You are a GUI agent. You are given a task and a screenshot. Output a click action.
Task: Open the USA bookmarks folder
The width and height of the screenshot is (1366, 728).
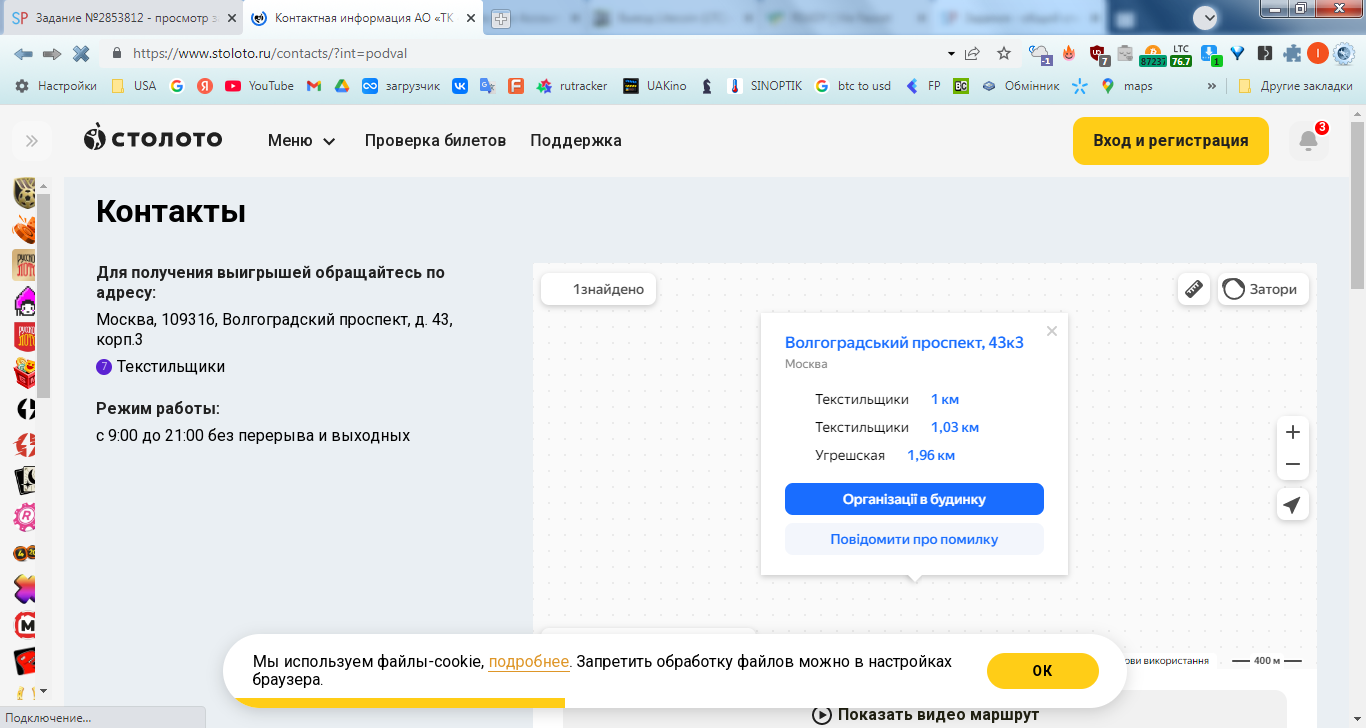(133, 86)
